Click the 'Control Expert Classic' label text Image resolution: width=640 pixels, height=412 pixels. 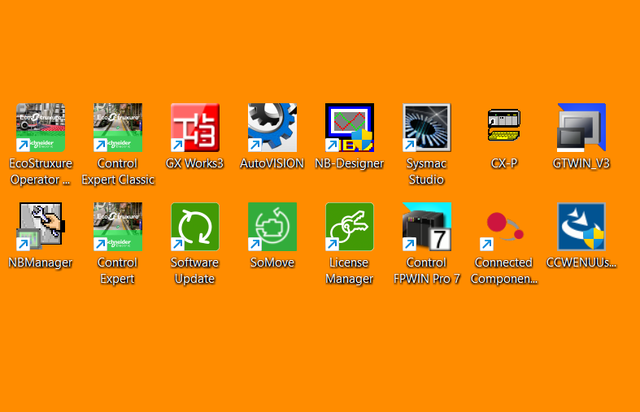pos(118,171)
